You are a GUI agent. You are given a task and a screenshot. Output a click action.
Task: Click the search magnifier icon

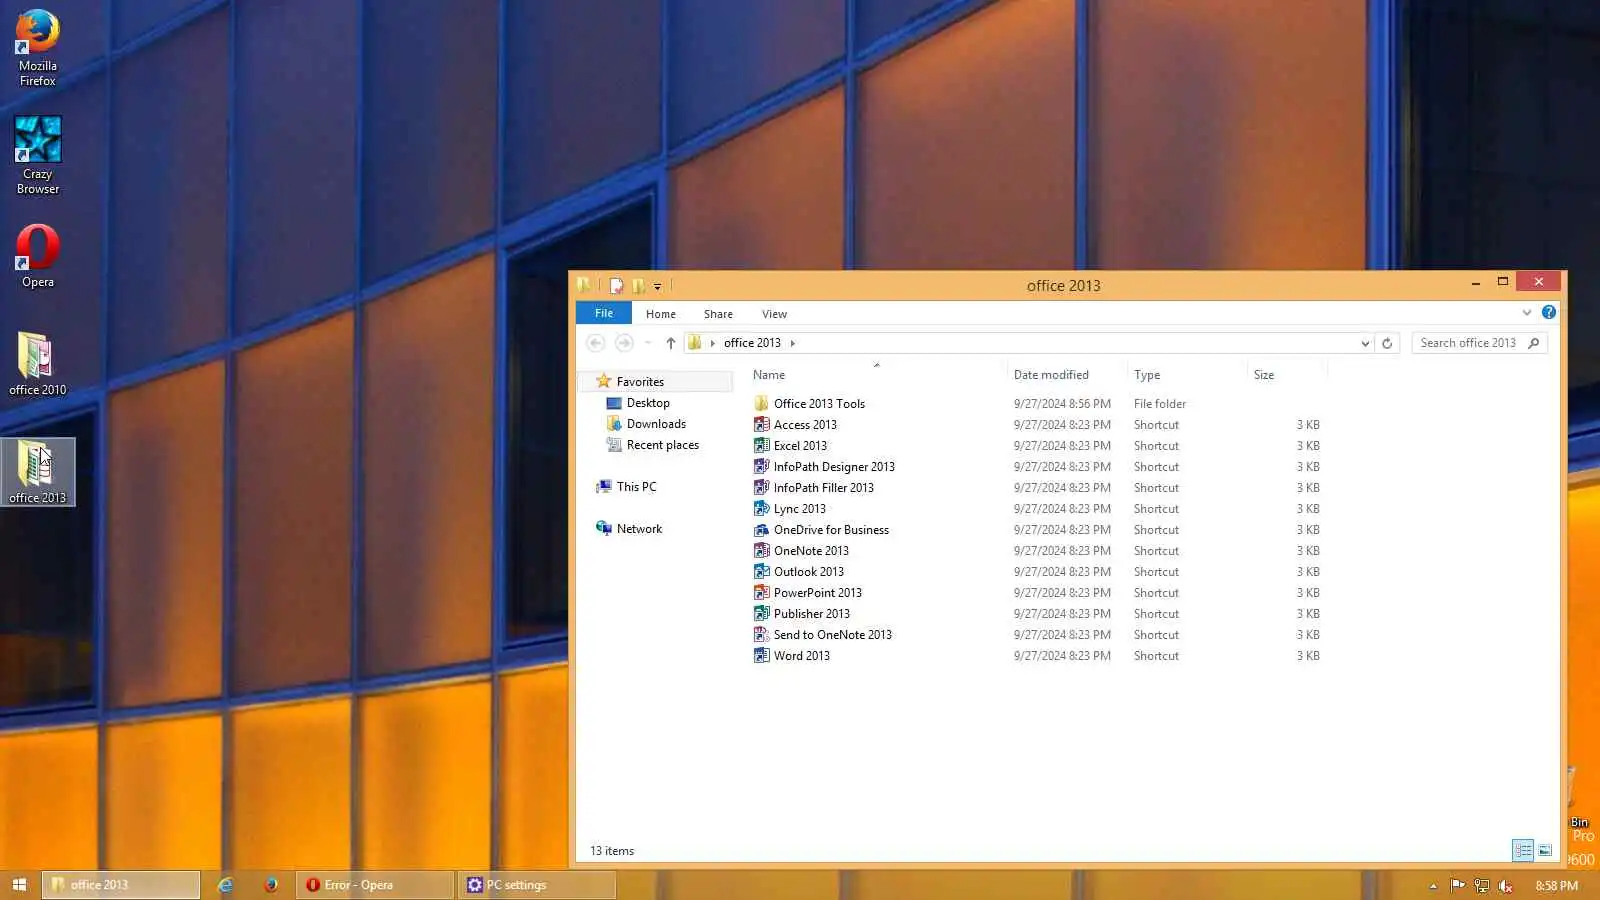[x=1534, y=343]
